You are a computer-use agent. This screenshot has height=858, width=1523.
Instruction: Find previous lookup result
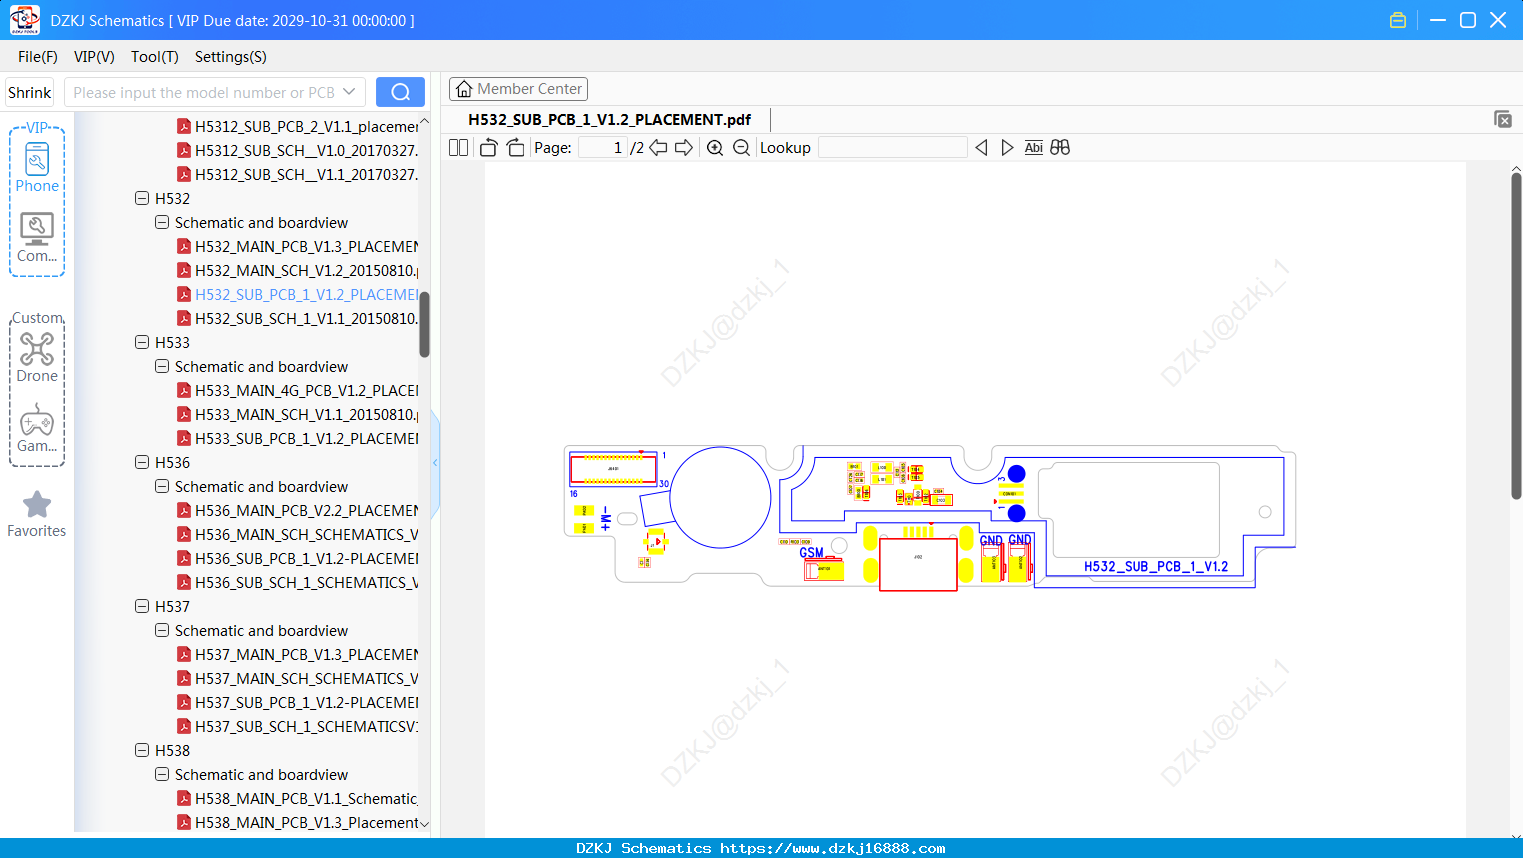coord(981,148)
